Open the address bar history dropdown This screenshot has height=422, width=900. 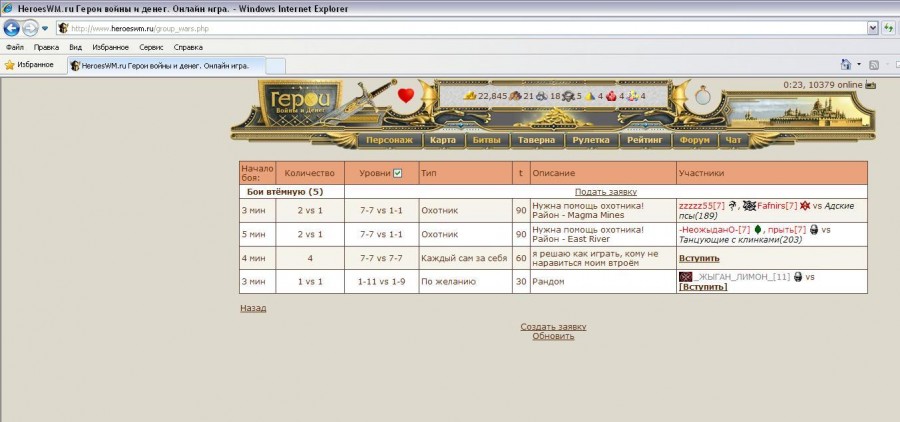[873, 28]
